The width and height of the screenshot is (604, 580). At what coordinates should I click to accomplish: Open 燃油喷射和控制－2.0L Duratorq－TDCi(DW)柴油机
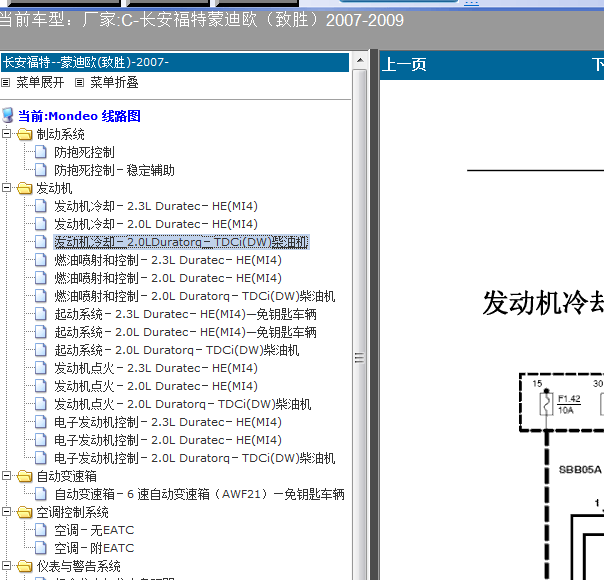(x=195, y=296)
